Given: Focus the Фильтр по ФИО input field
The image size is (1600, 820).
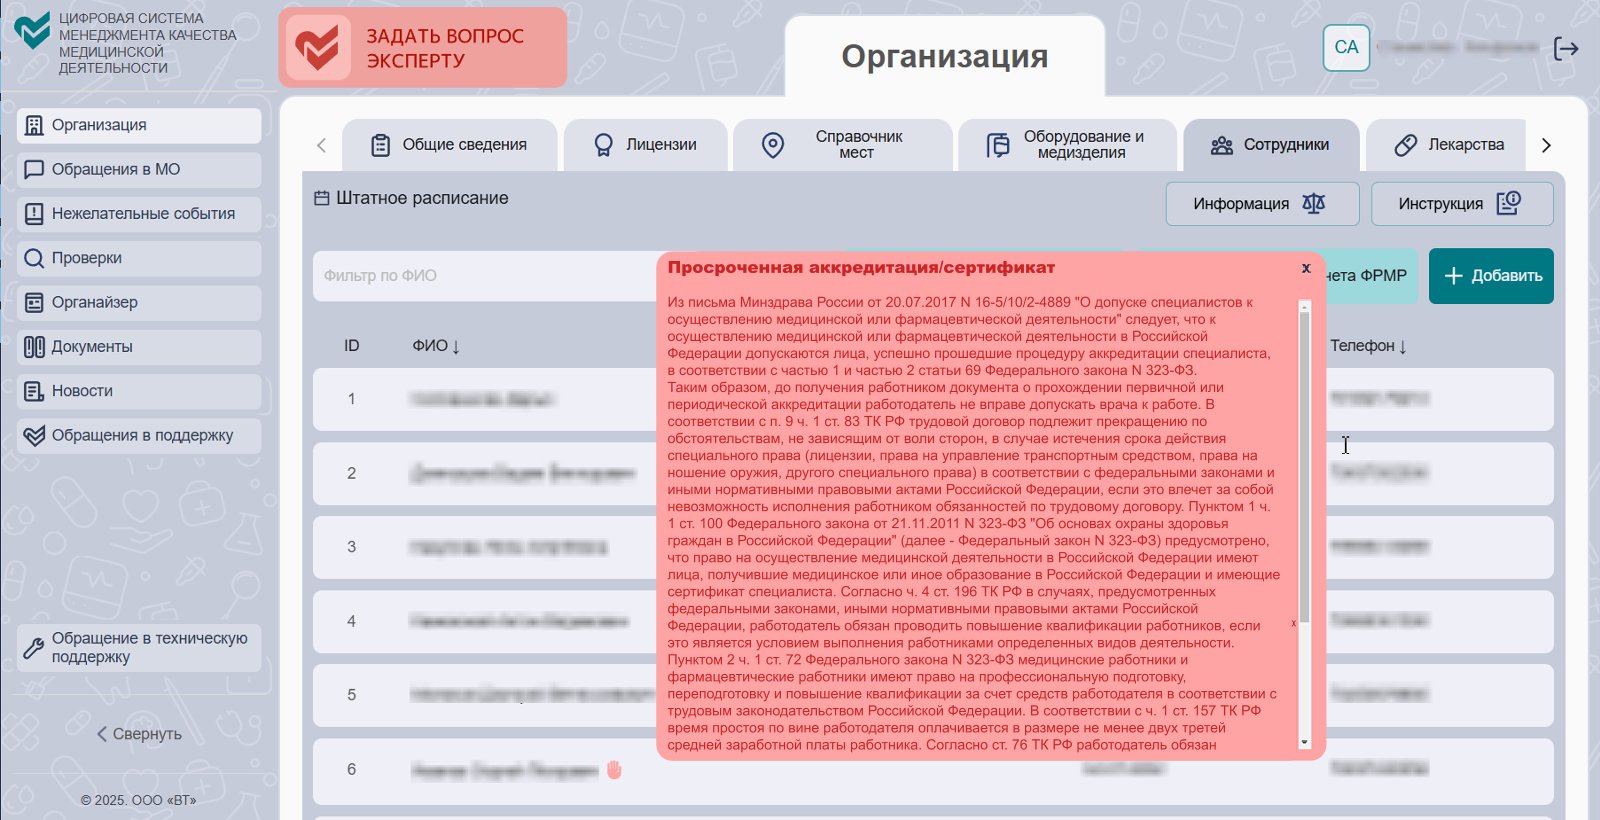Looking at the screenshot, I should click(485, 276).
